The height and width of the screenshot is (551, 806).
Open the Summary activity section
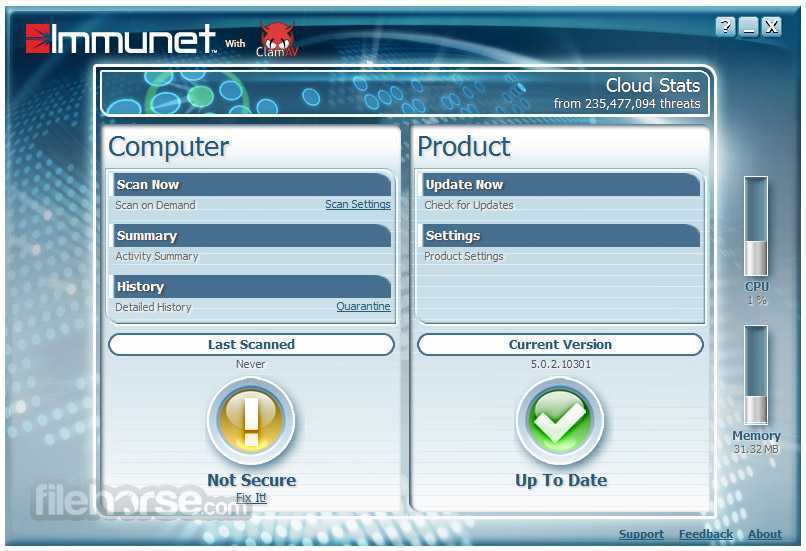pyautogui.click(x=147, y=236)
